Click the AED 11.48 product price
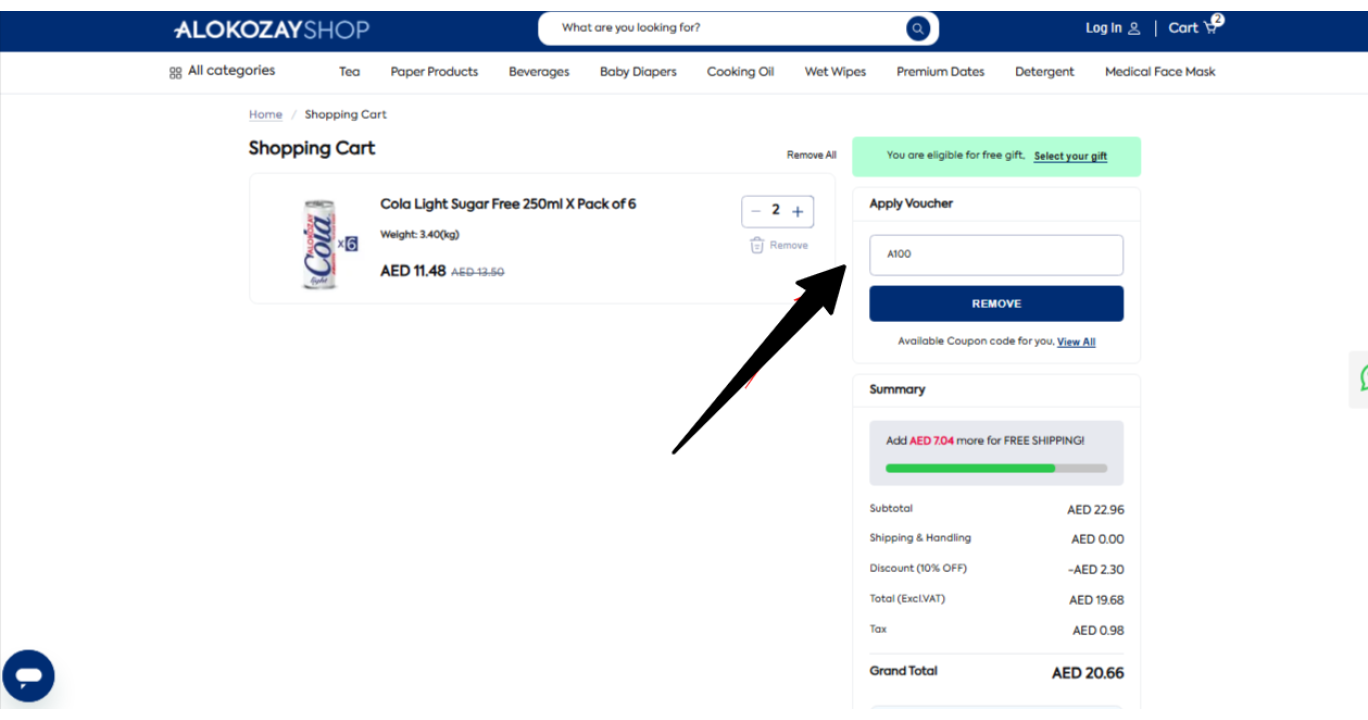The width and height of the screenshot is (1368, 720). click(x=413, y=271)
